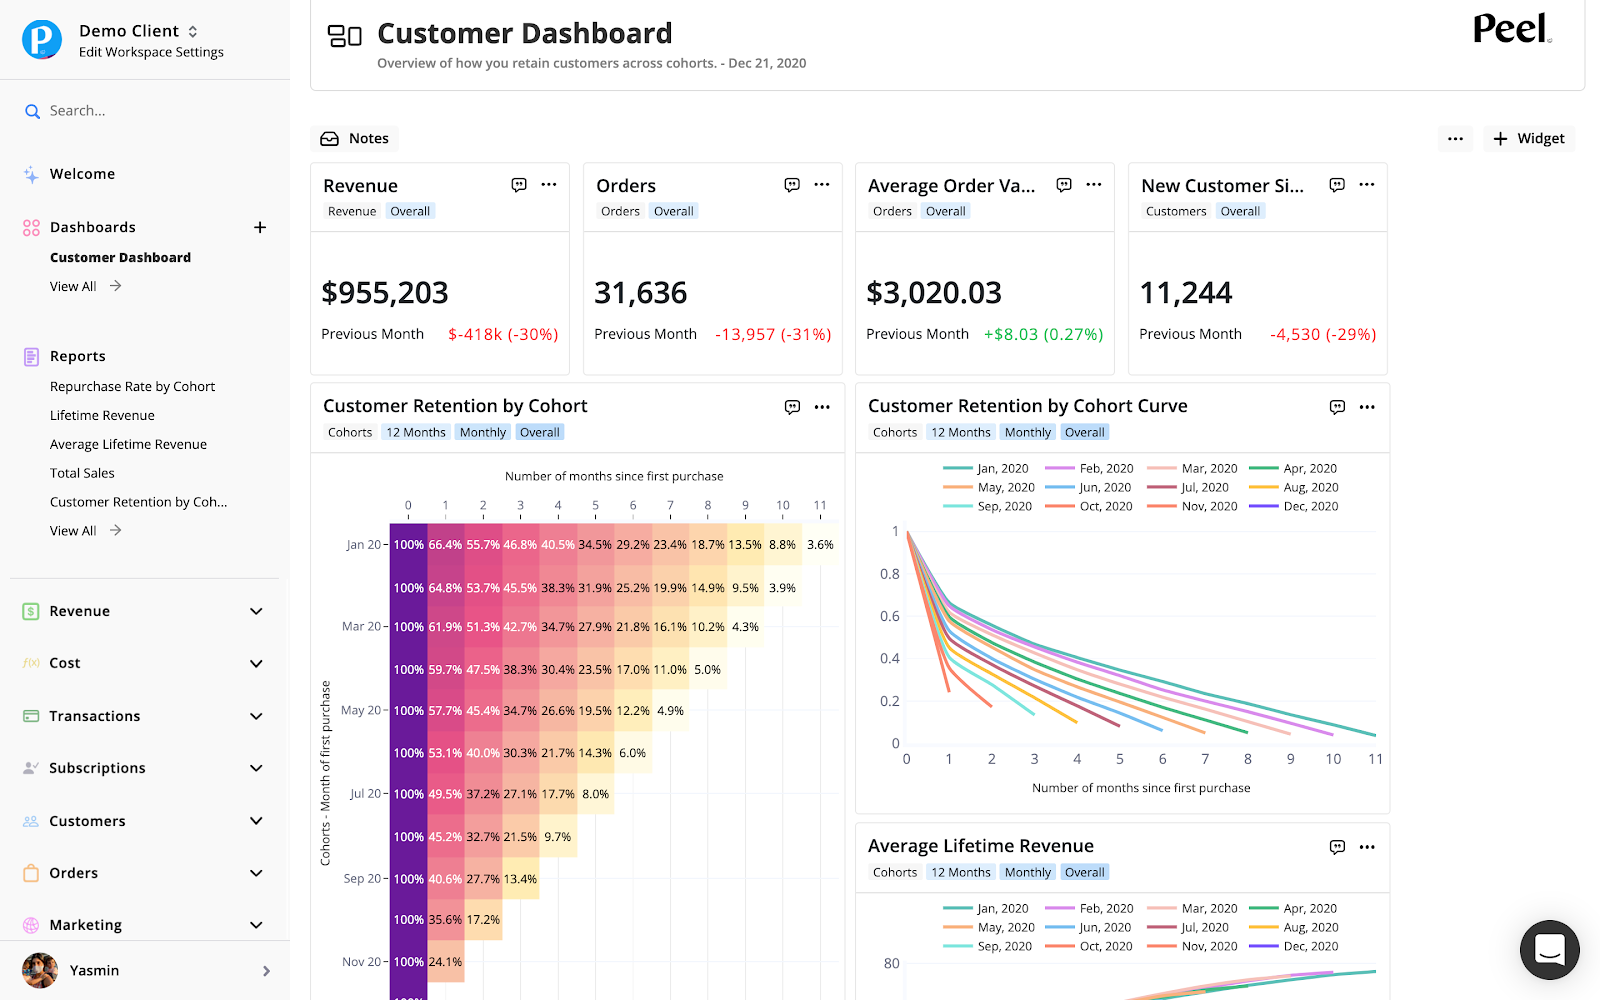Viewport: 1600px width, 1000px height.
Task: Open options menu on Customer Retention by Cohort Curve
Action: tap(1366, 407)
